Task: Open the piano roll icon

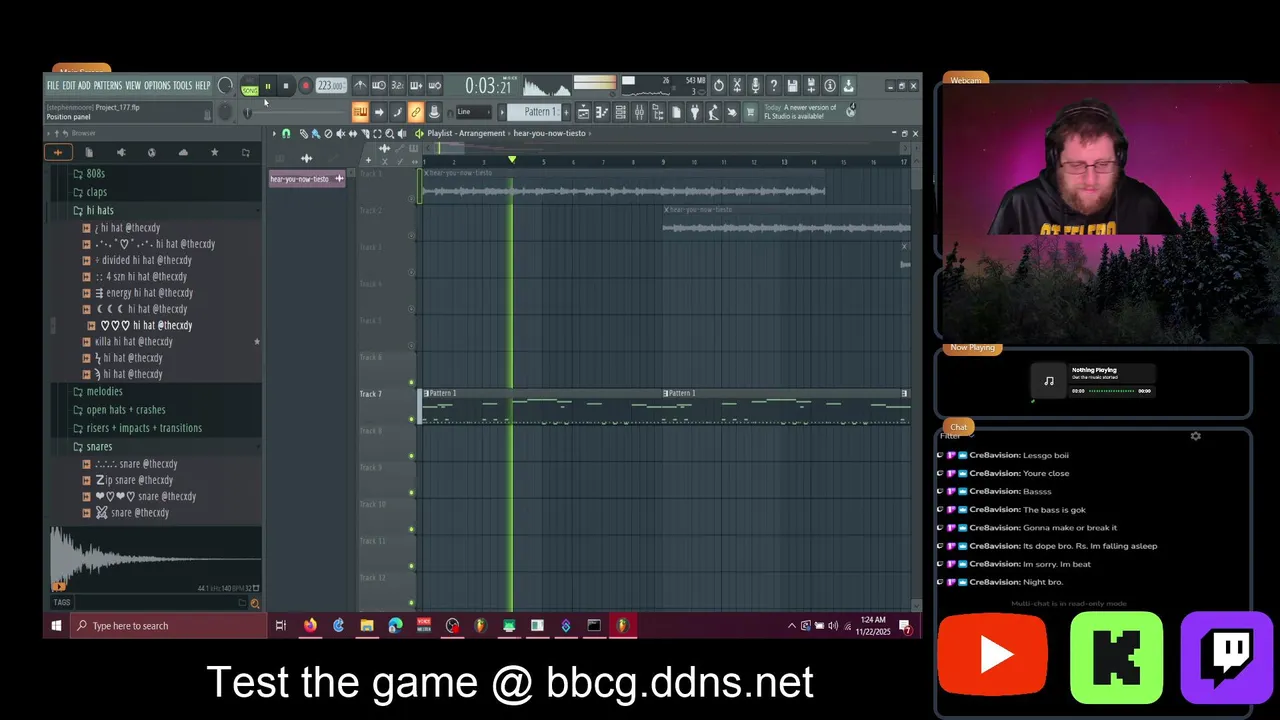Action: tap(602, 112)
